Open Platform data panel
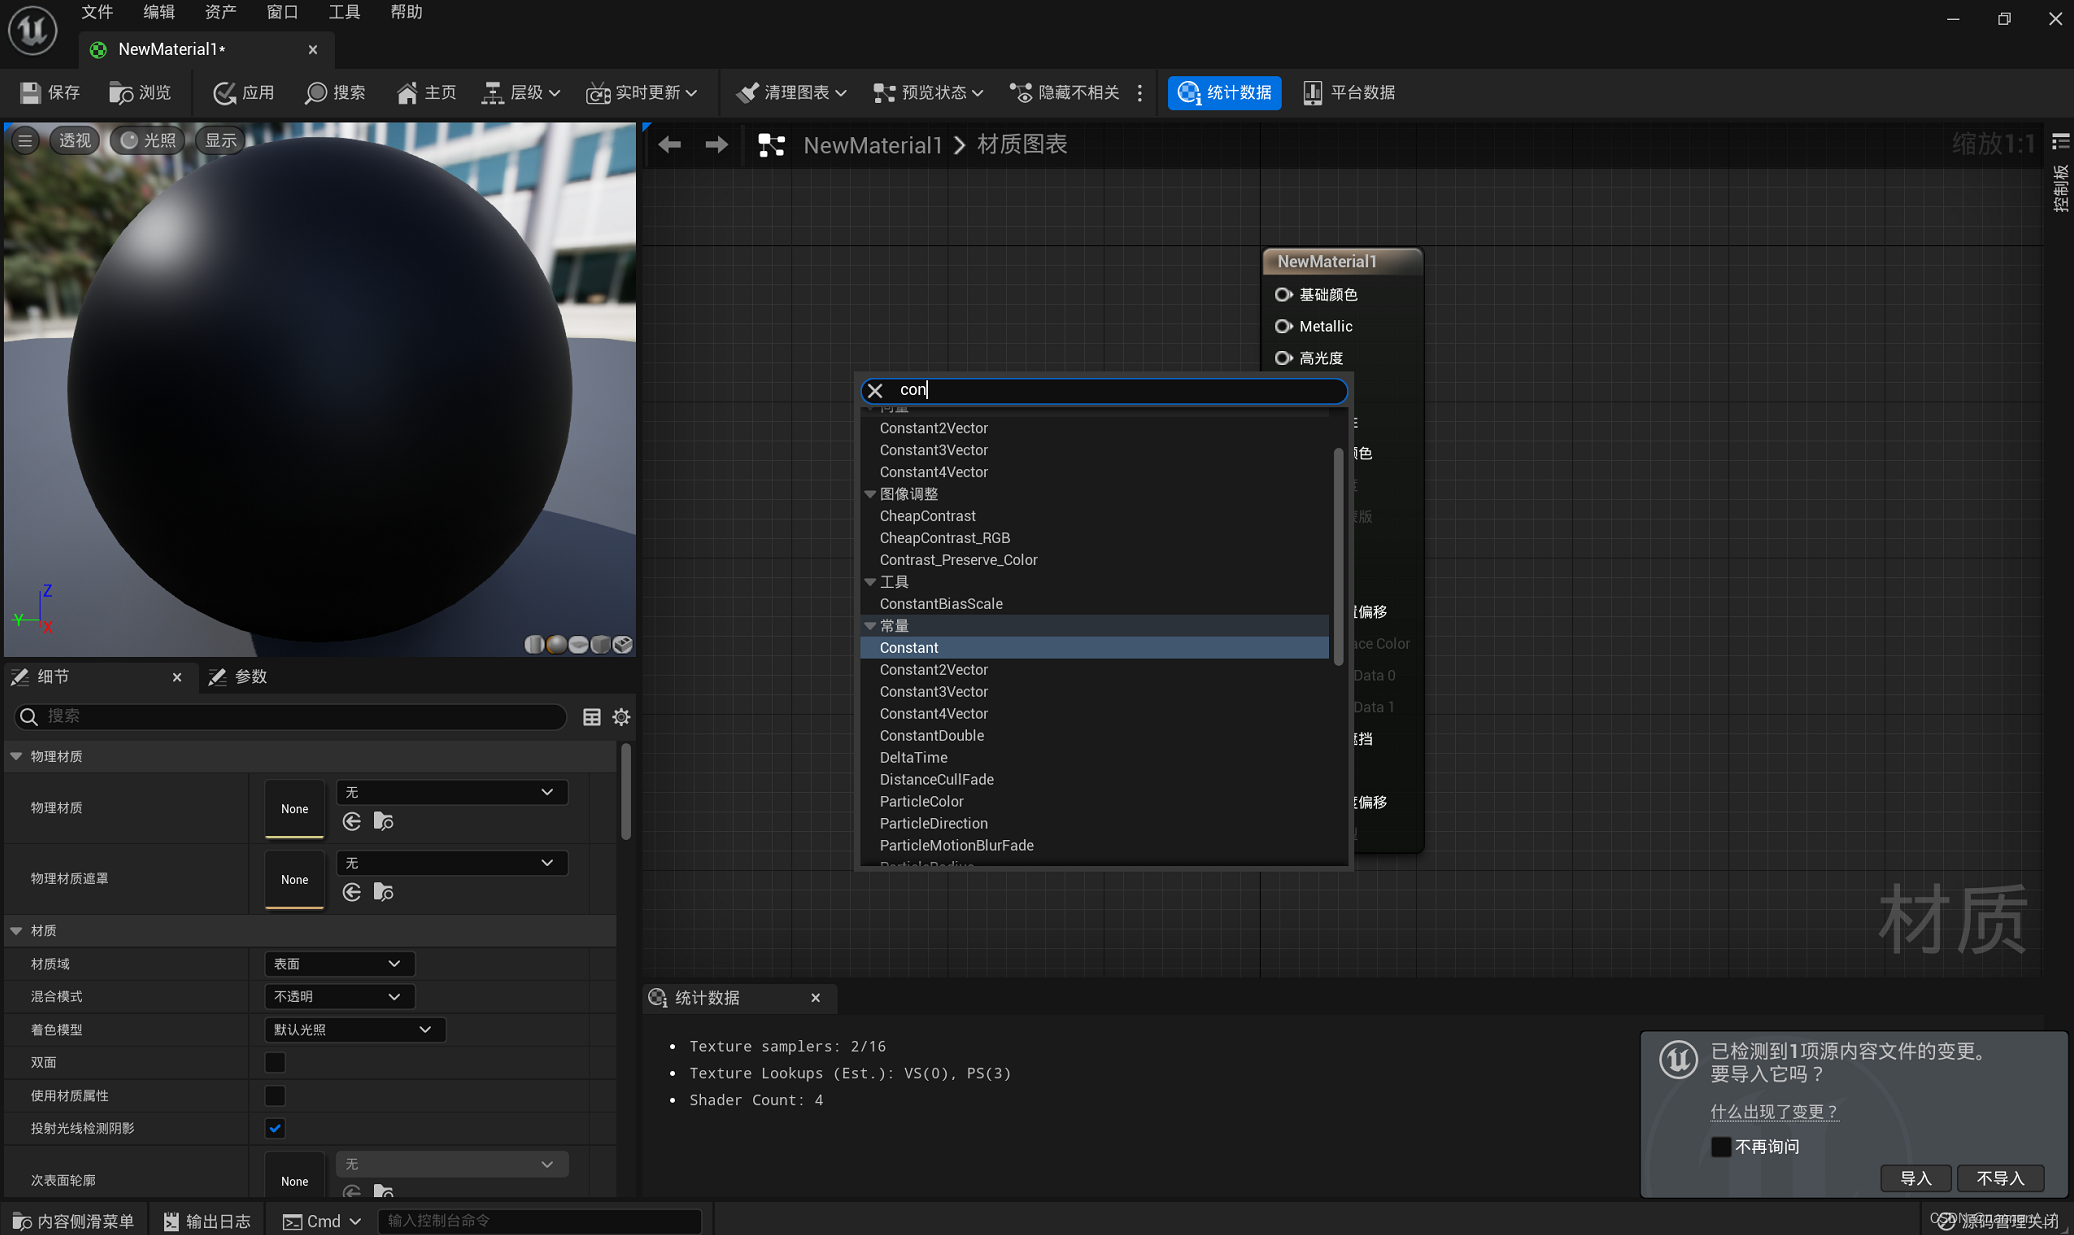The width and height of the screenshot is (2074, 1235). [x=1348, y=92]
